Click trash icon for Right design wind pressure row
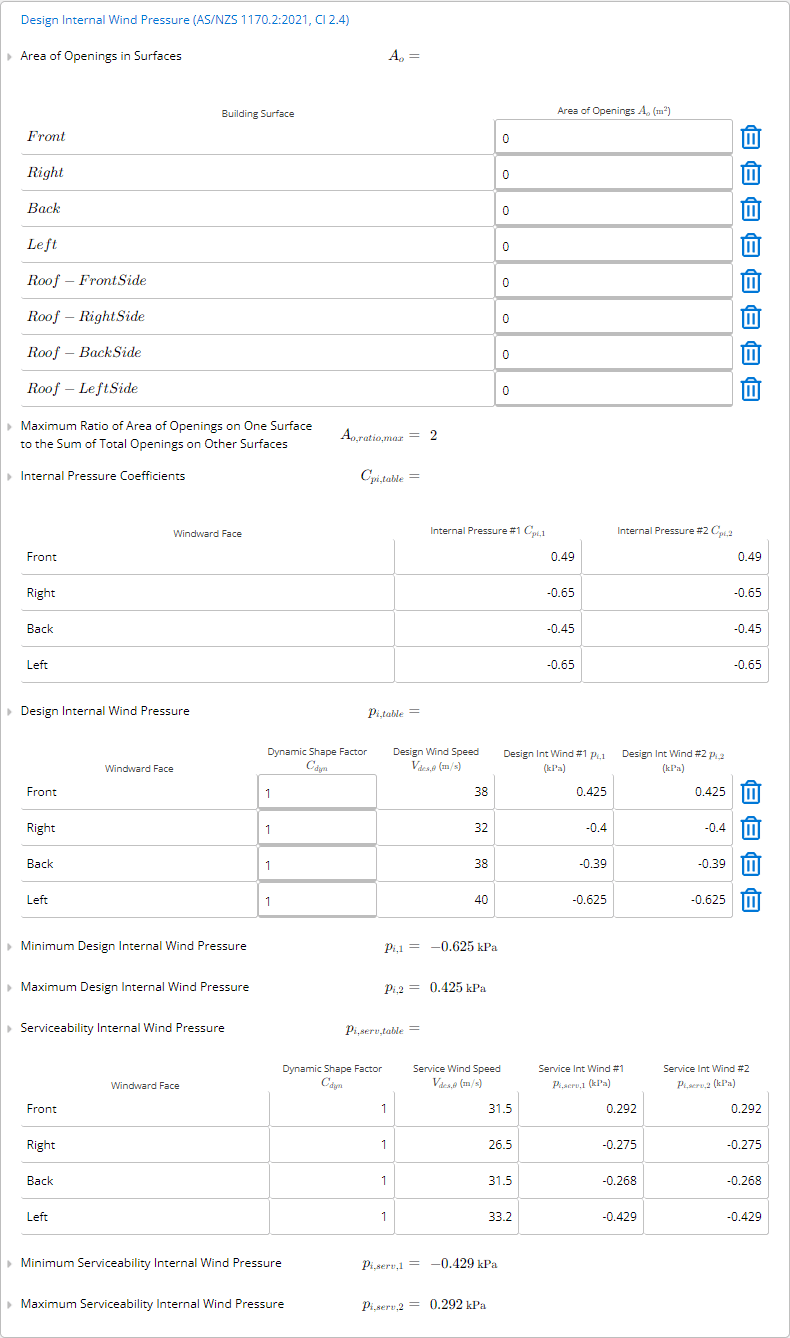Image resolution: width=790 pixels, height=1338 pixels. tap(751, 829)
